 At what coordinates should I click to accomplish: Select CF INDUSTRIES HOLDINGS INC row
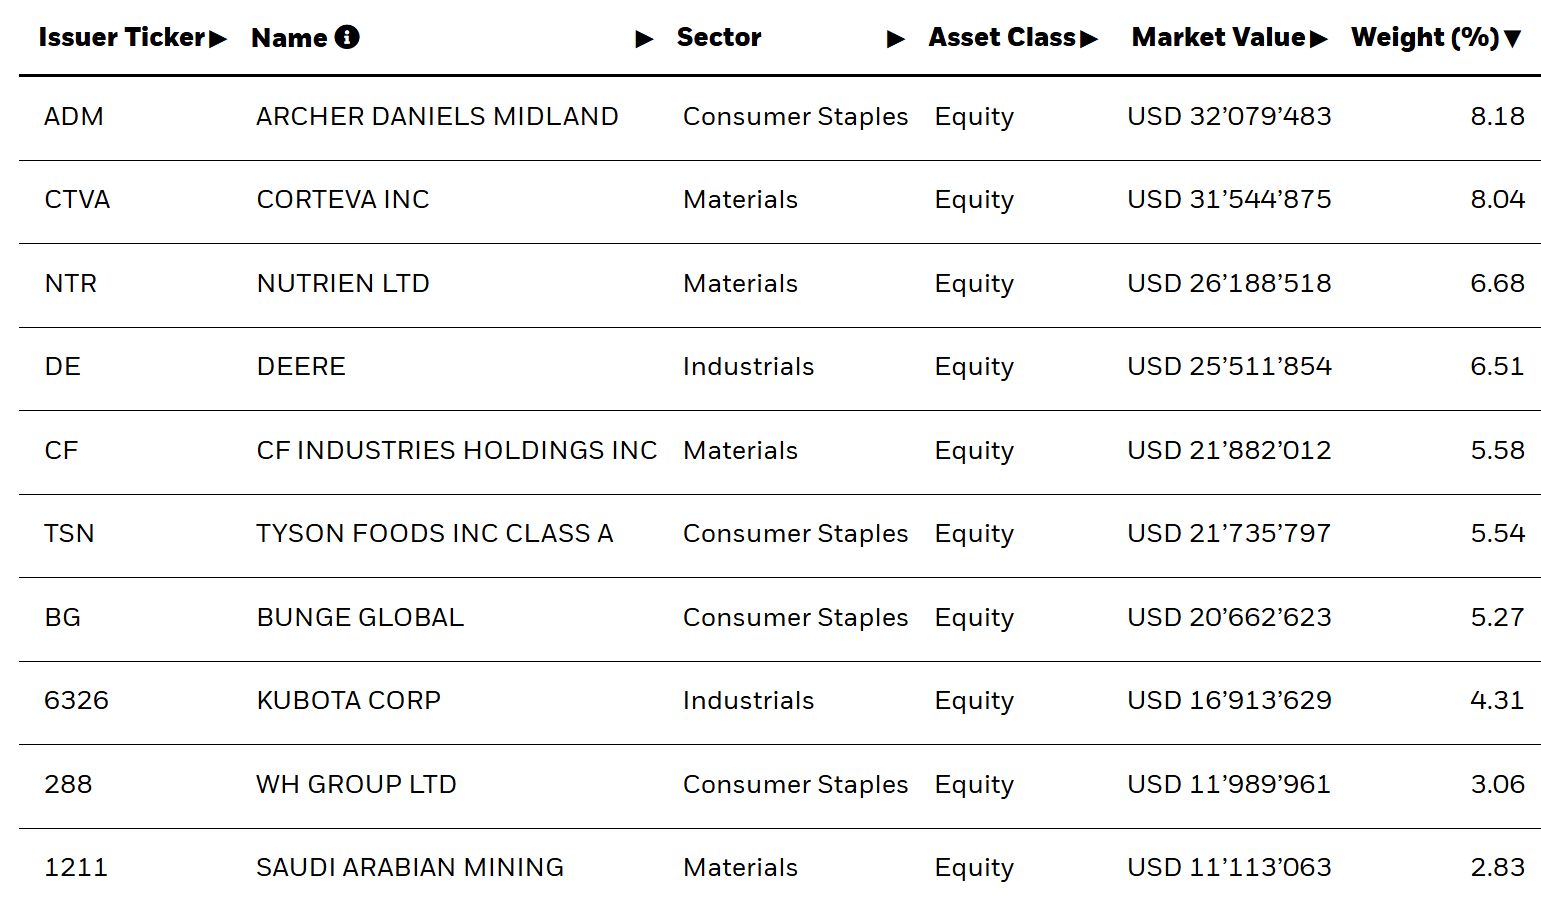[780, 452]
